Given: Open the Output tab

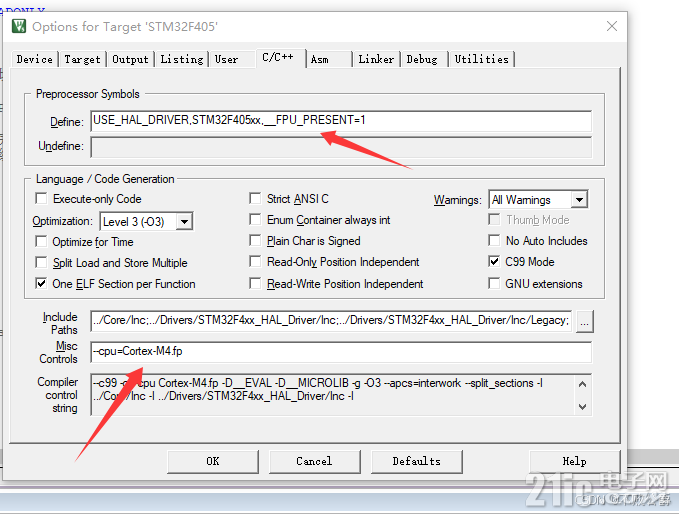Looking at the screenshot, I should point(130,59).
